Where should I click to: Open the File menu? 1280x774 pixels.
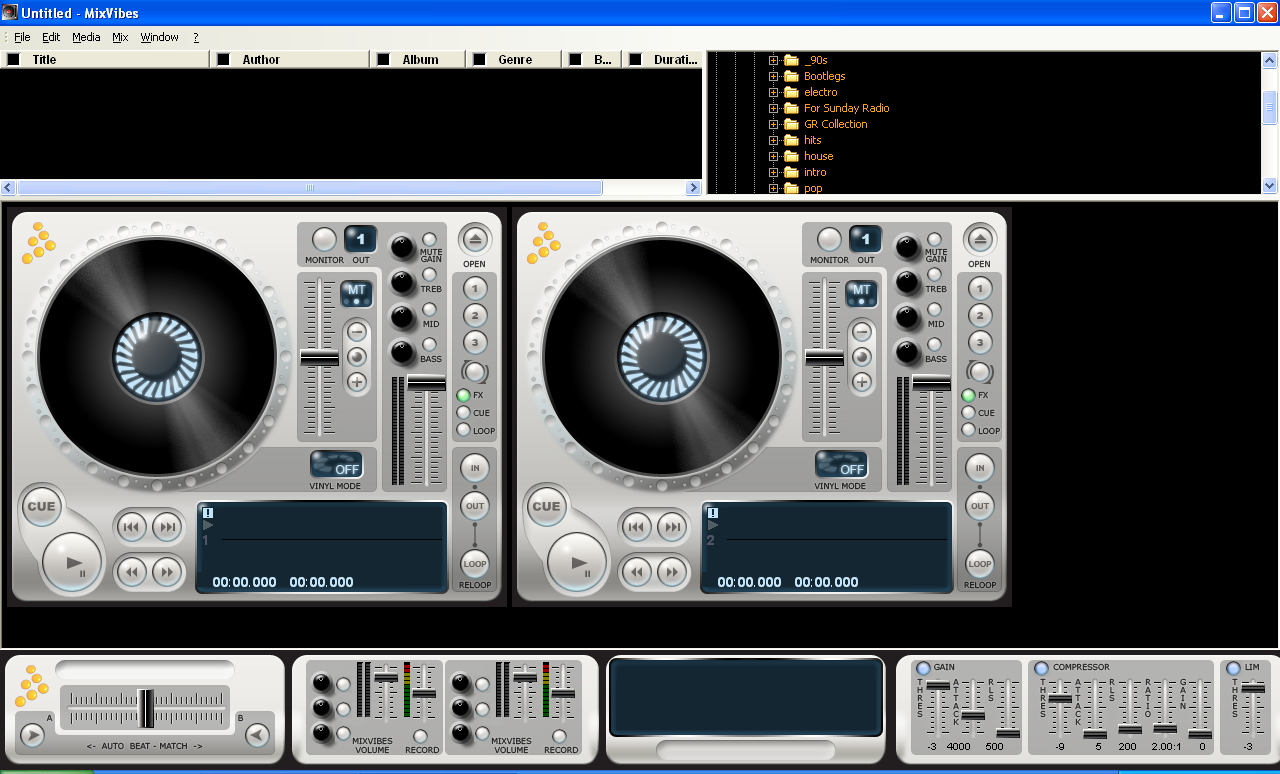point(22,37)
